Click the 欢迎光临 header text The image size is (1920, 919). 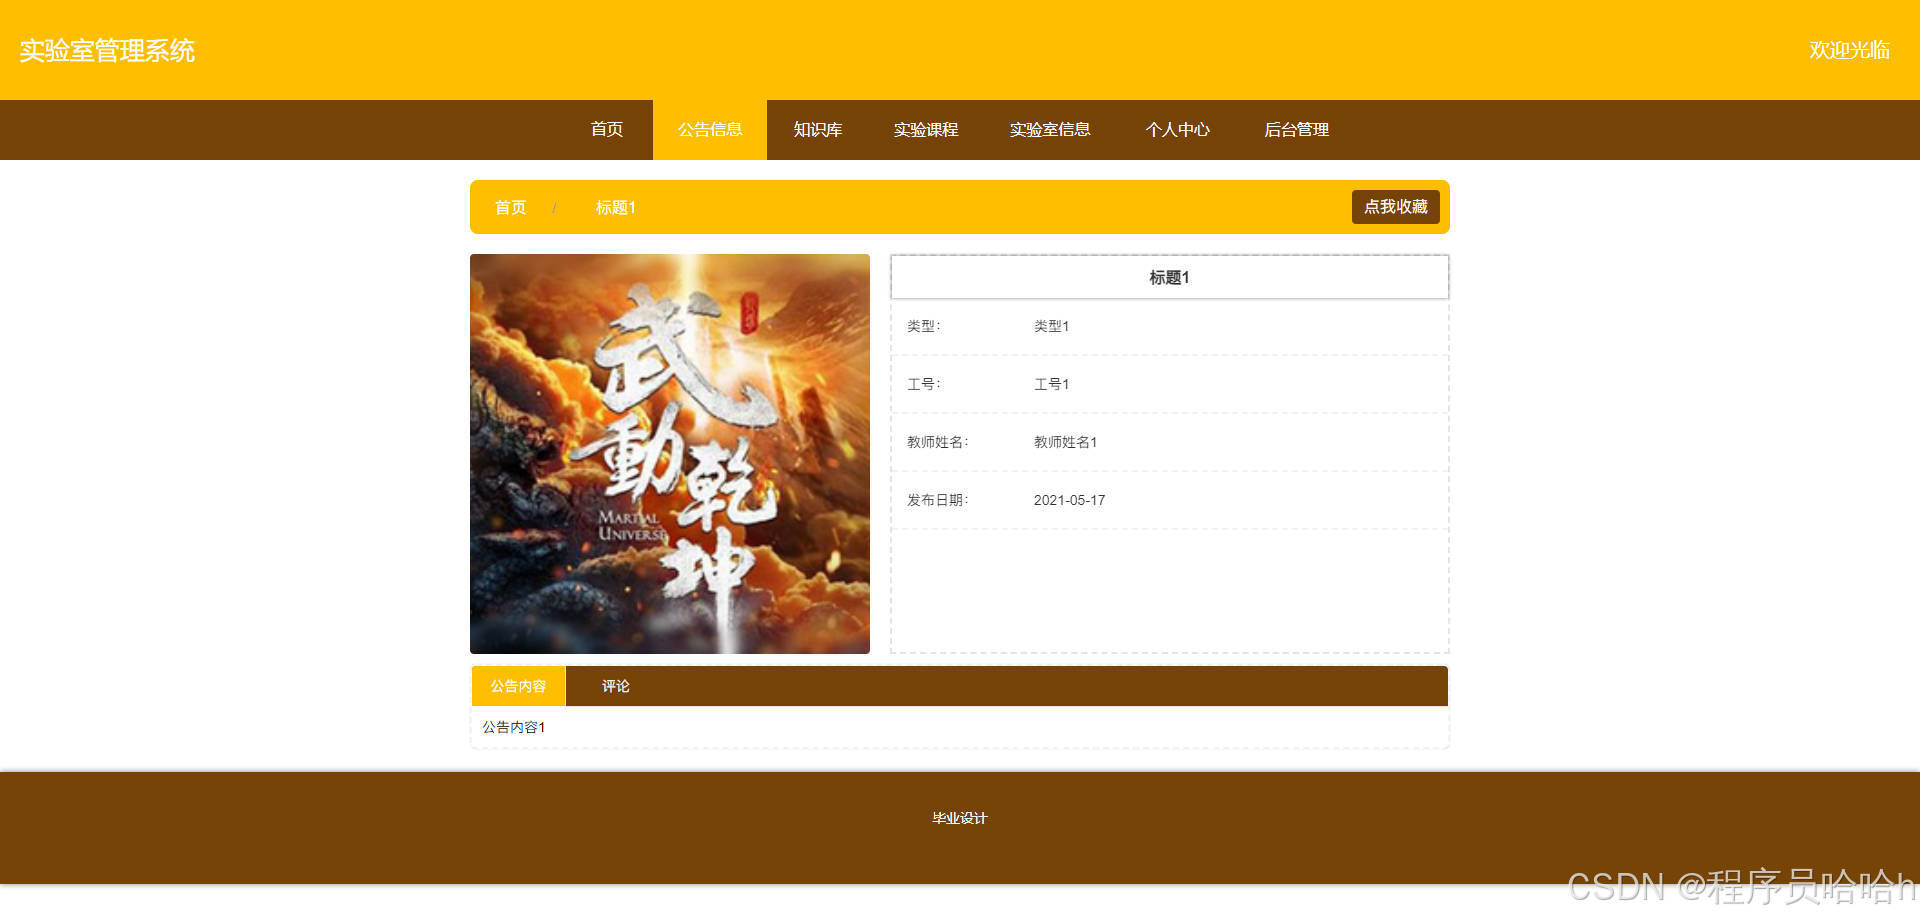pos(1849,50)
